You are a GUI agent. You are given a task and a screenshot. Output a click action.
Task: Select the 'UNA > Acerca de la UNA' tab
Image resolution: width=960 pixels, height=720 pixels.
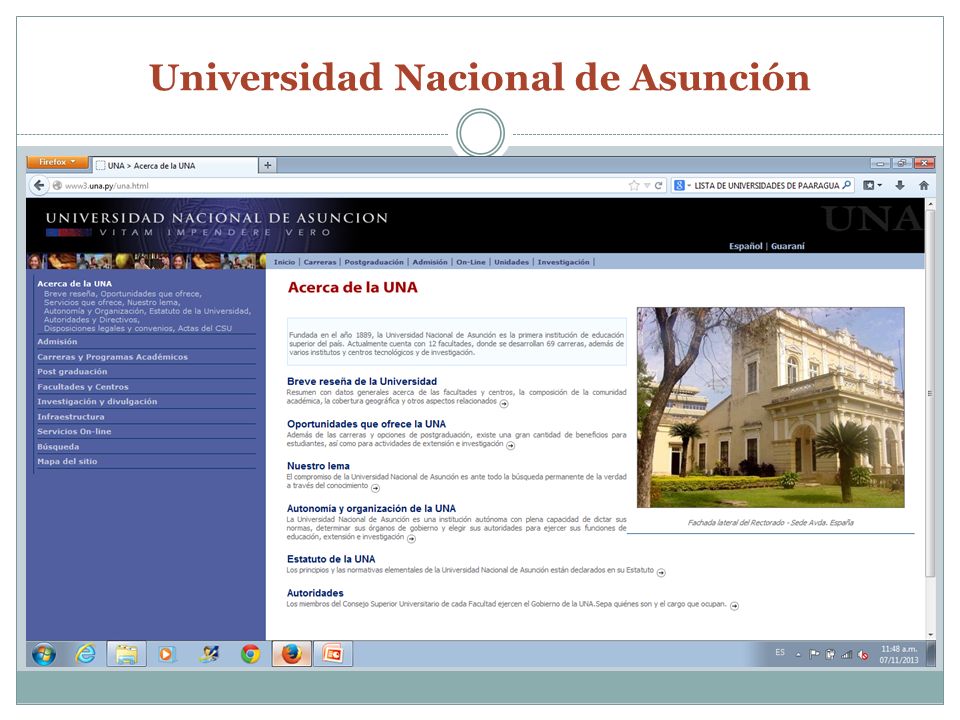[x=174, y=165]
